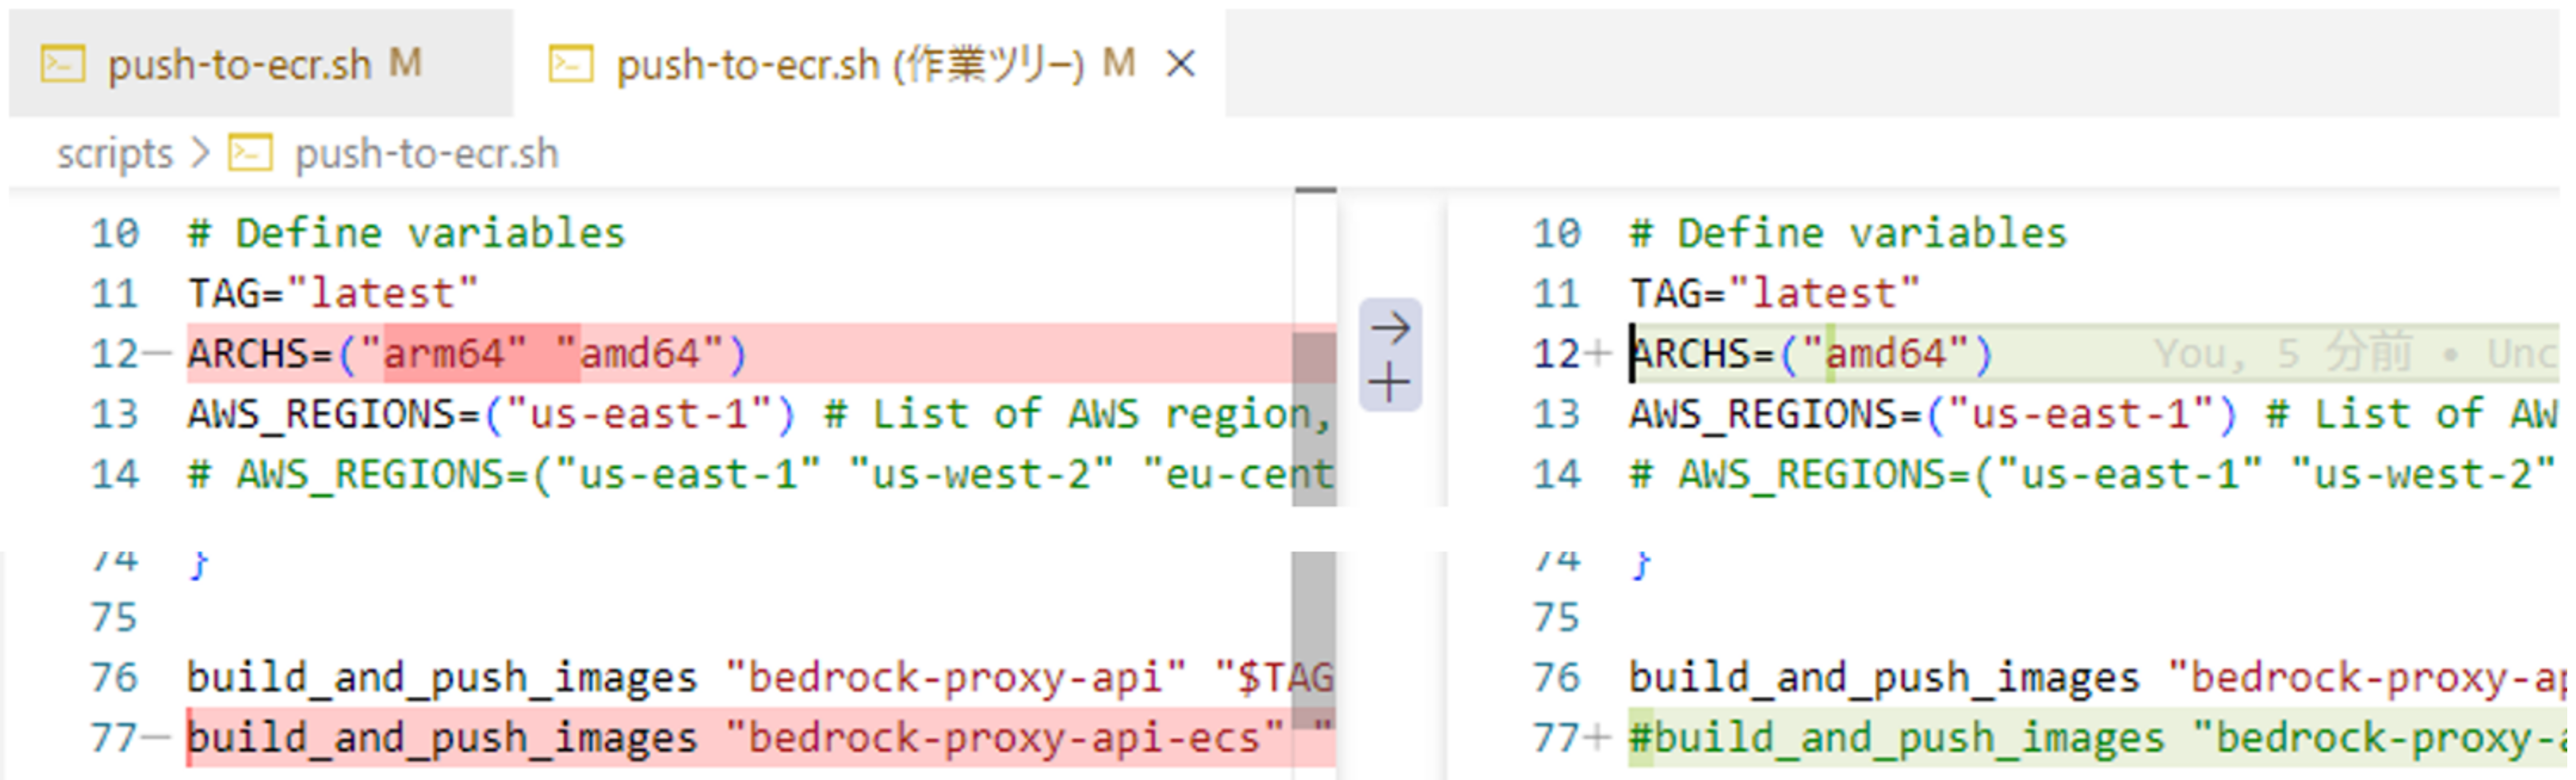Expand the breadcrumb chevron after scripts
Image resolution: width=2576 pixels, height=780 pixels.
click(201, 154)
